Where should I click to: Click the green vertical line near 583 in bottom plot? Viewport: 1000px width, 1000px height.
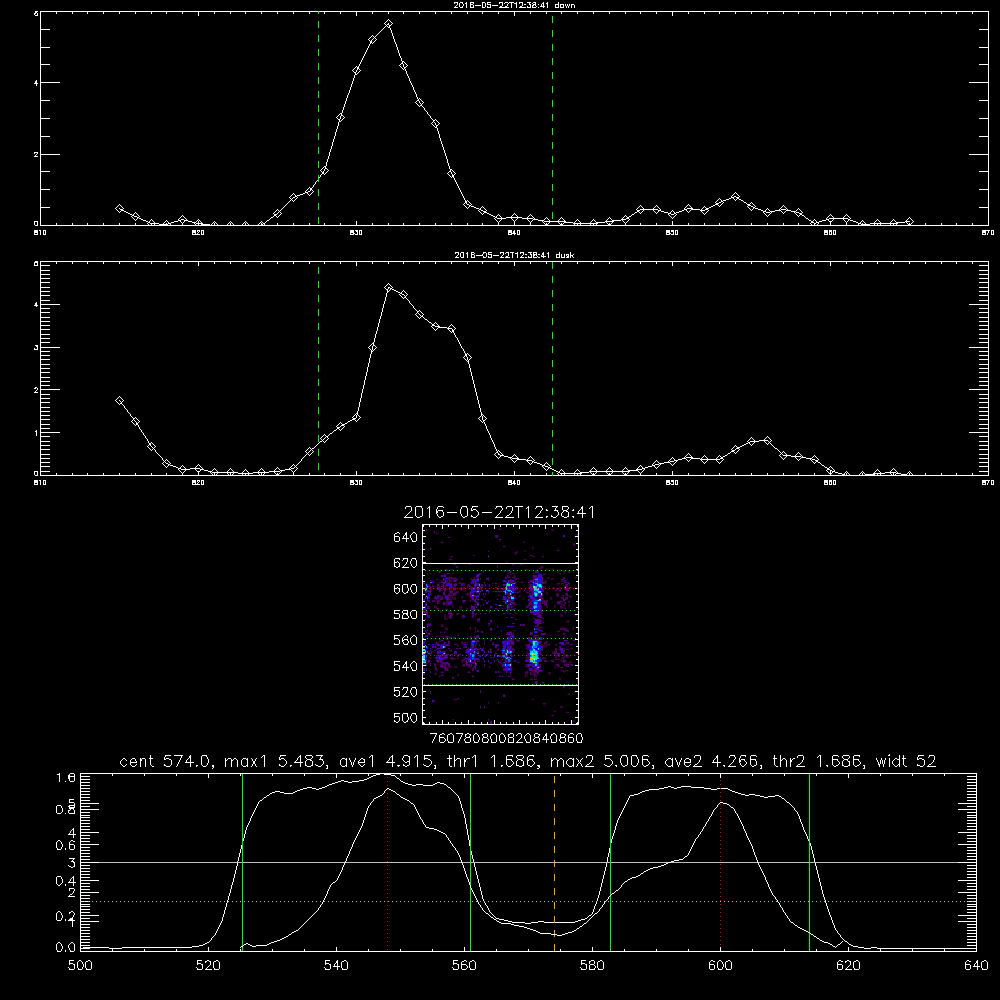(x=610, y=862)
